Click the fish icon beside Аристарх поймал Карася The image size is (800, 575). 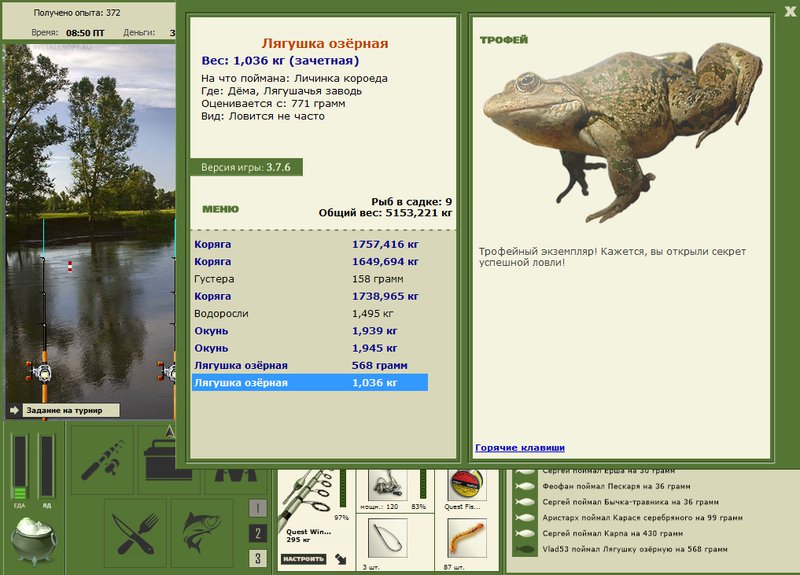pos(524,518)
